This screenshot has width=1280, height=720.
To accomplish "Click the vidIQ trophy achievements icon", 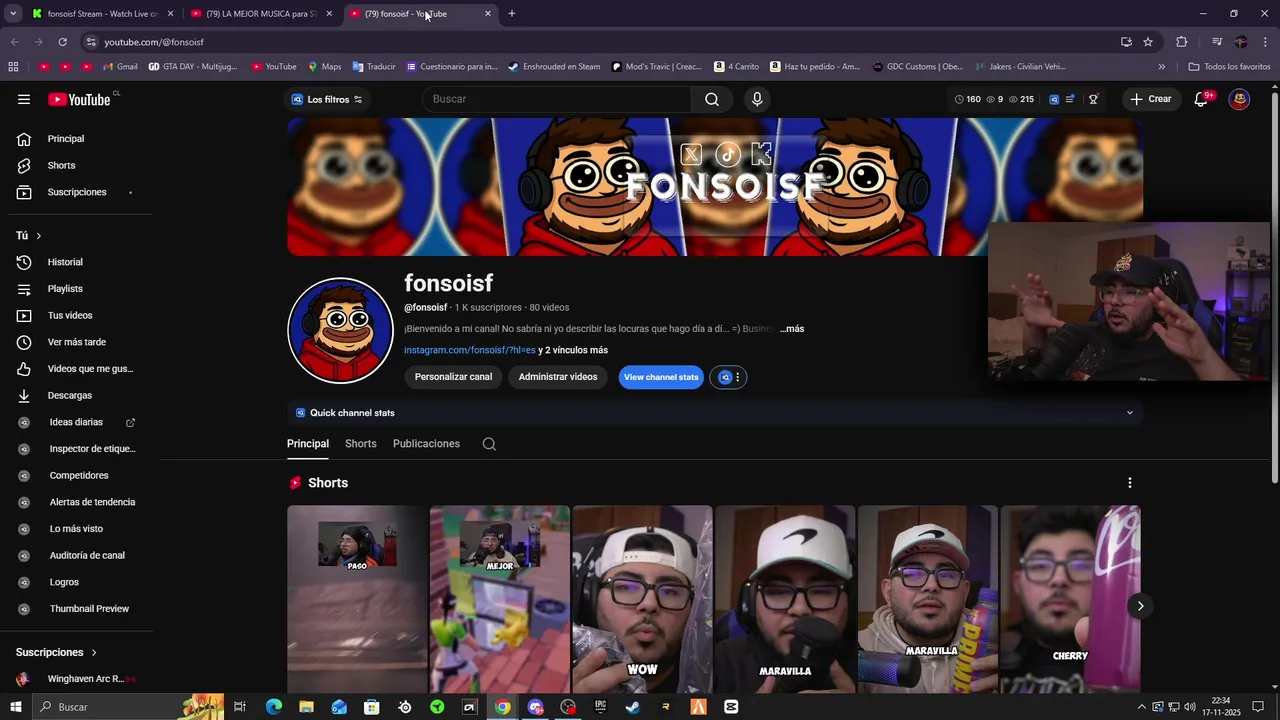I will click(1094, 99).
